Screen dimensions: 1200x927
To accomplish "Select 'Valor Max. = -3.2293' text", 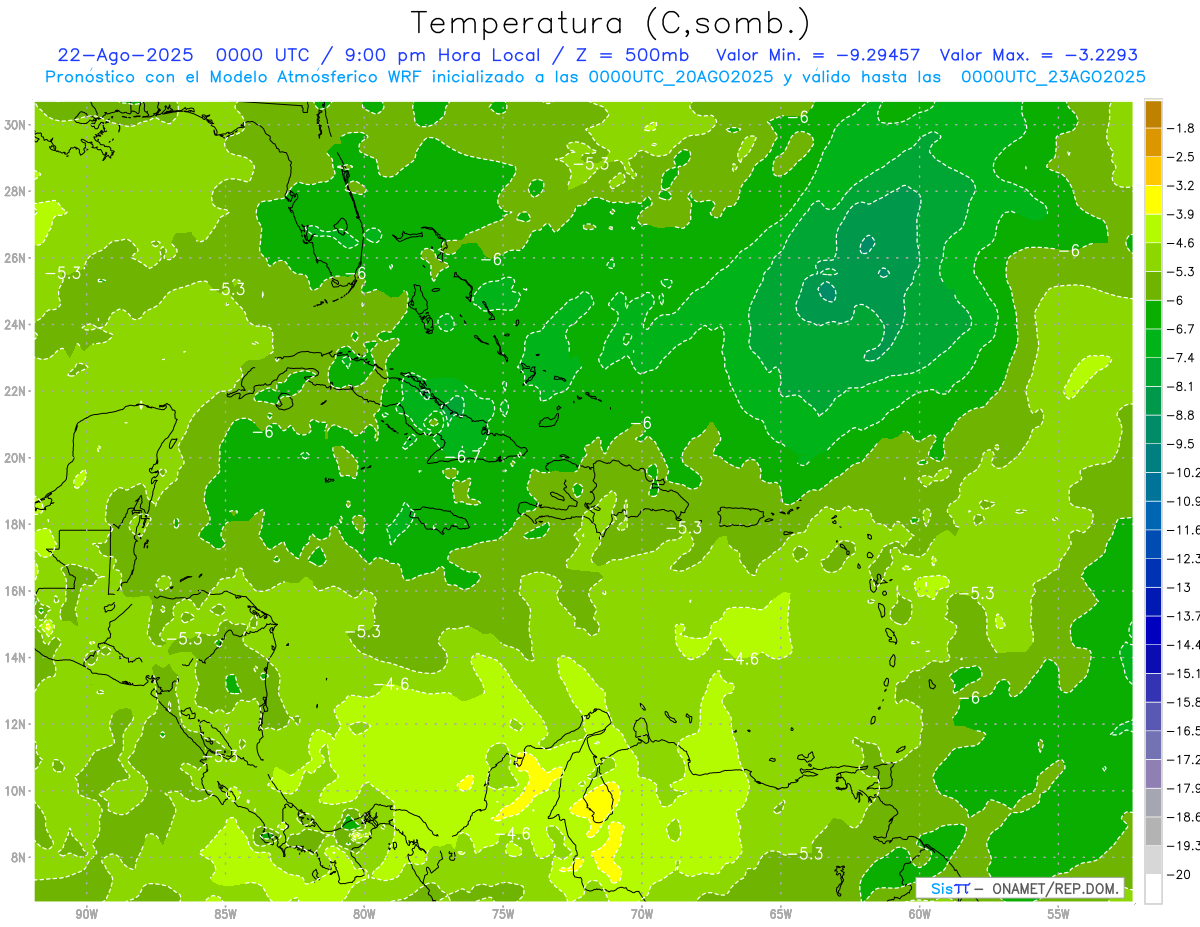I will click(1039, 55).
